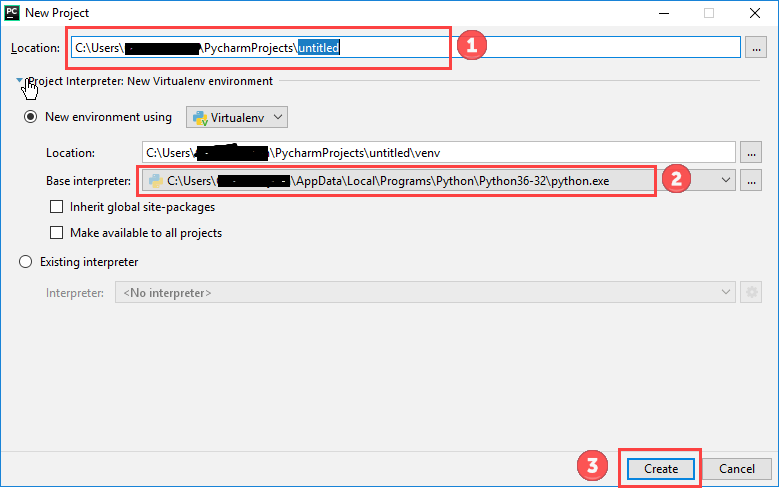
Task: Click the venv Location path field
Action: coord(438,153)
